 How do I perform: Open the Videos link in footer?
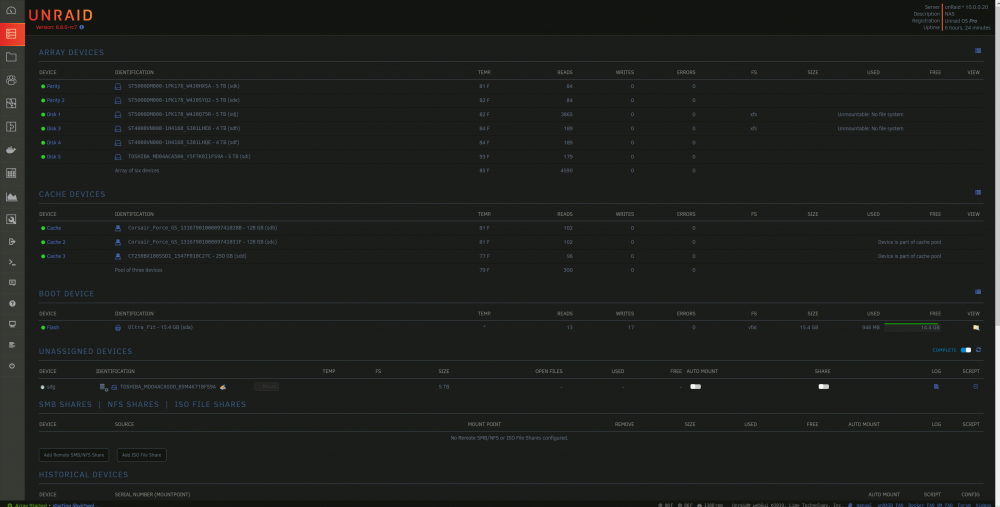(983, 504)
